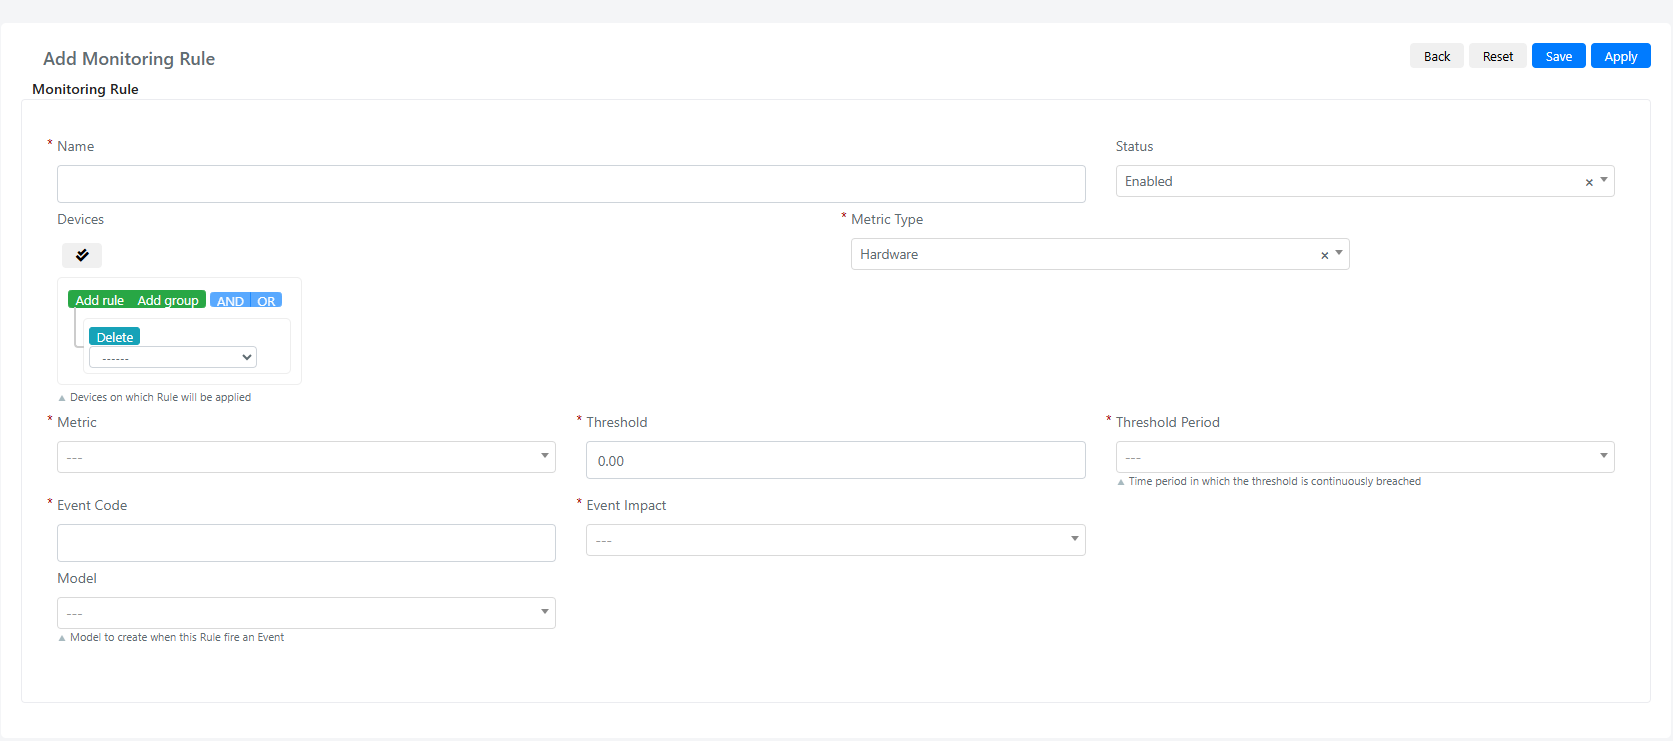Open the Model dropdown

point(306,613)
